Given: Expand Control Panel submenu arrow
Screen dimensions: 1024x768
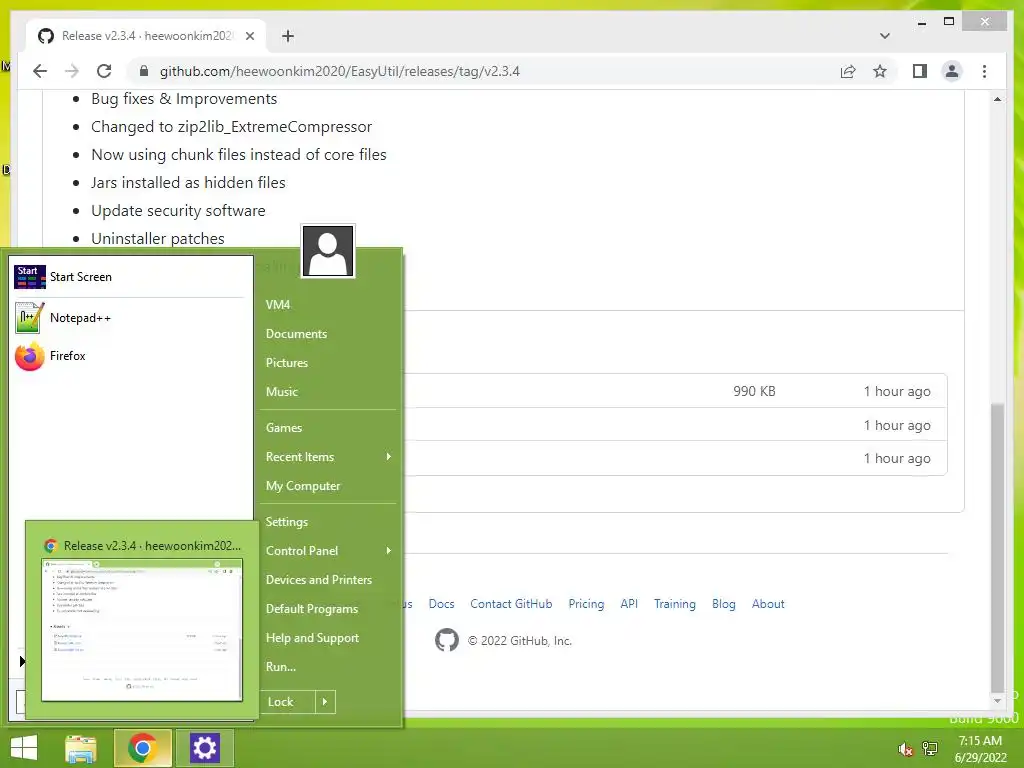Looking at the screenshot, I should click(x=389, y=551).
